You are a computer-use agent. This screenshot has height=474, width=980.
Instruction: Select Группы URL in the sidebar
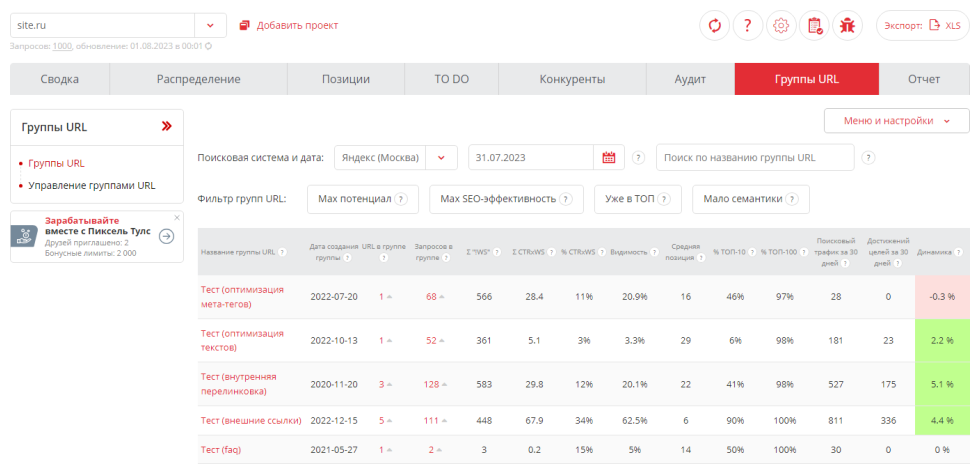point(56,163)
